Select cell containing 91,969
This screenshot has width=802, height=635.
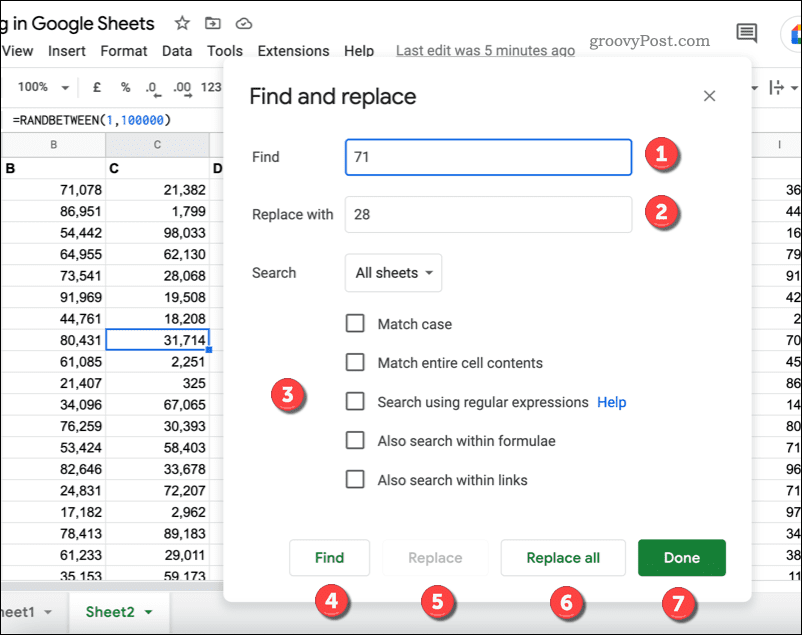54,297
